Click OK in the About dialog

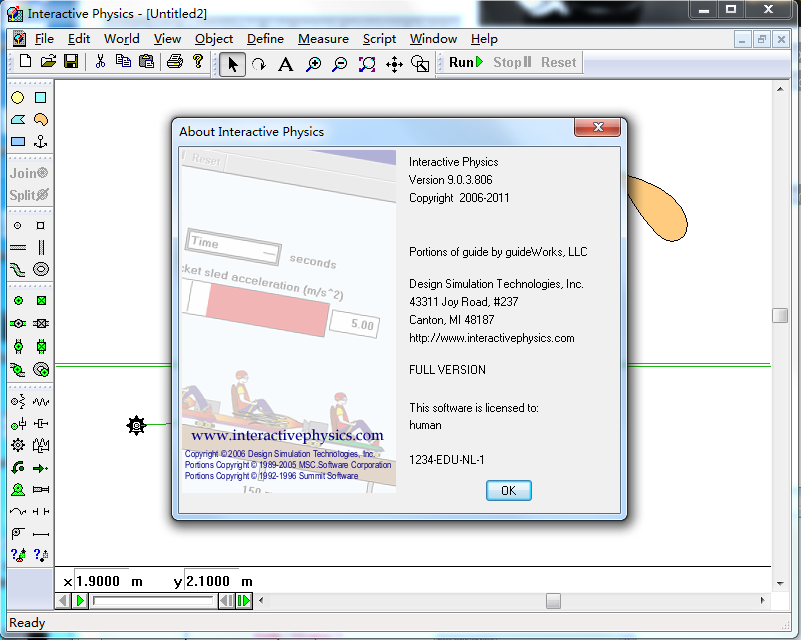click(508, 490)
